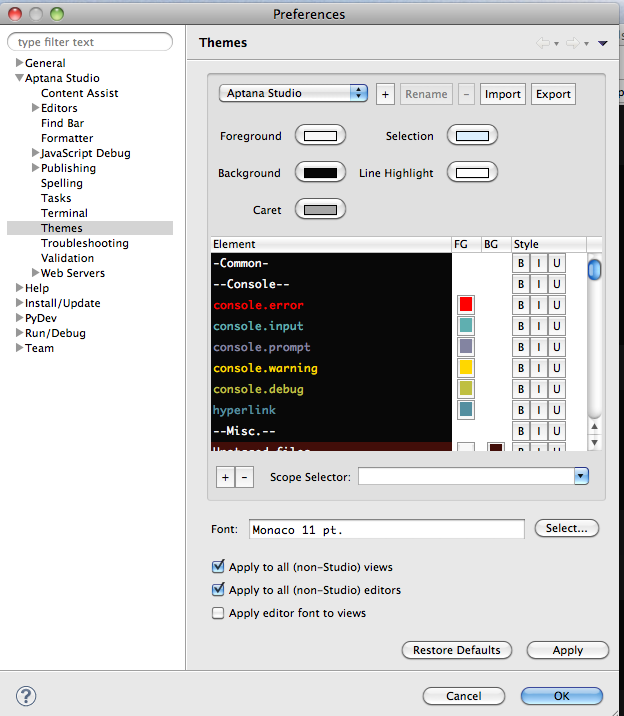Open the Troubleshooting preferences page
Viewport: 624px width, 716px height.
click(x=84, y=243)
